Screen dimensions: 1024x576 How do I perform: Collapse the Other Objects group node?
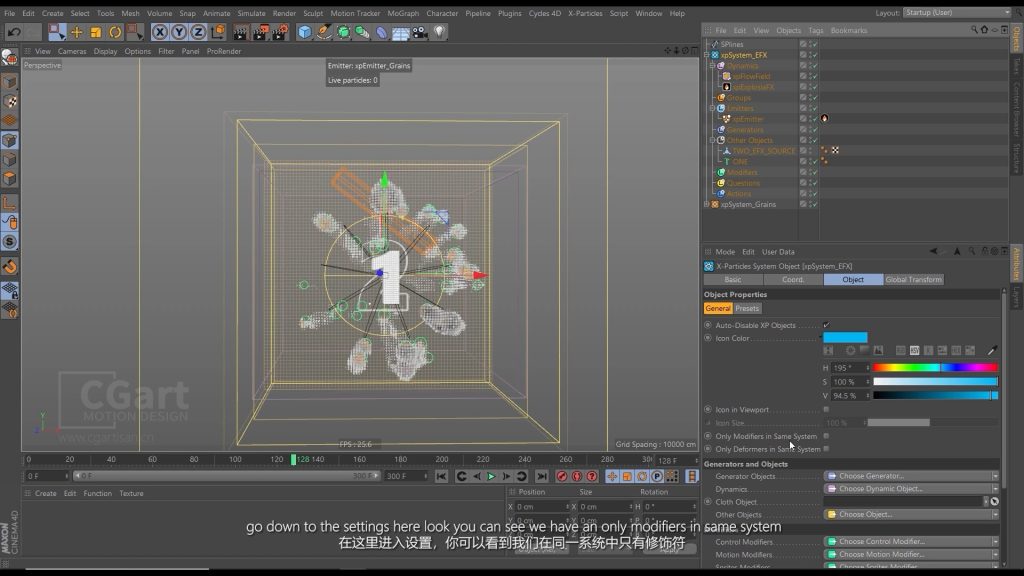point(712,140)
